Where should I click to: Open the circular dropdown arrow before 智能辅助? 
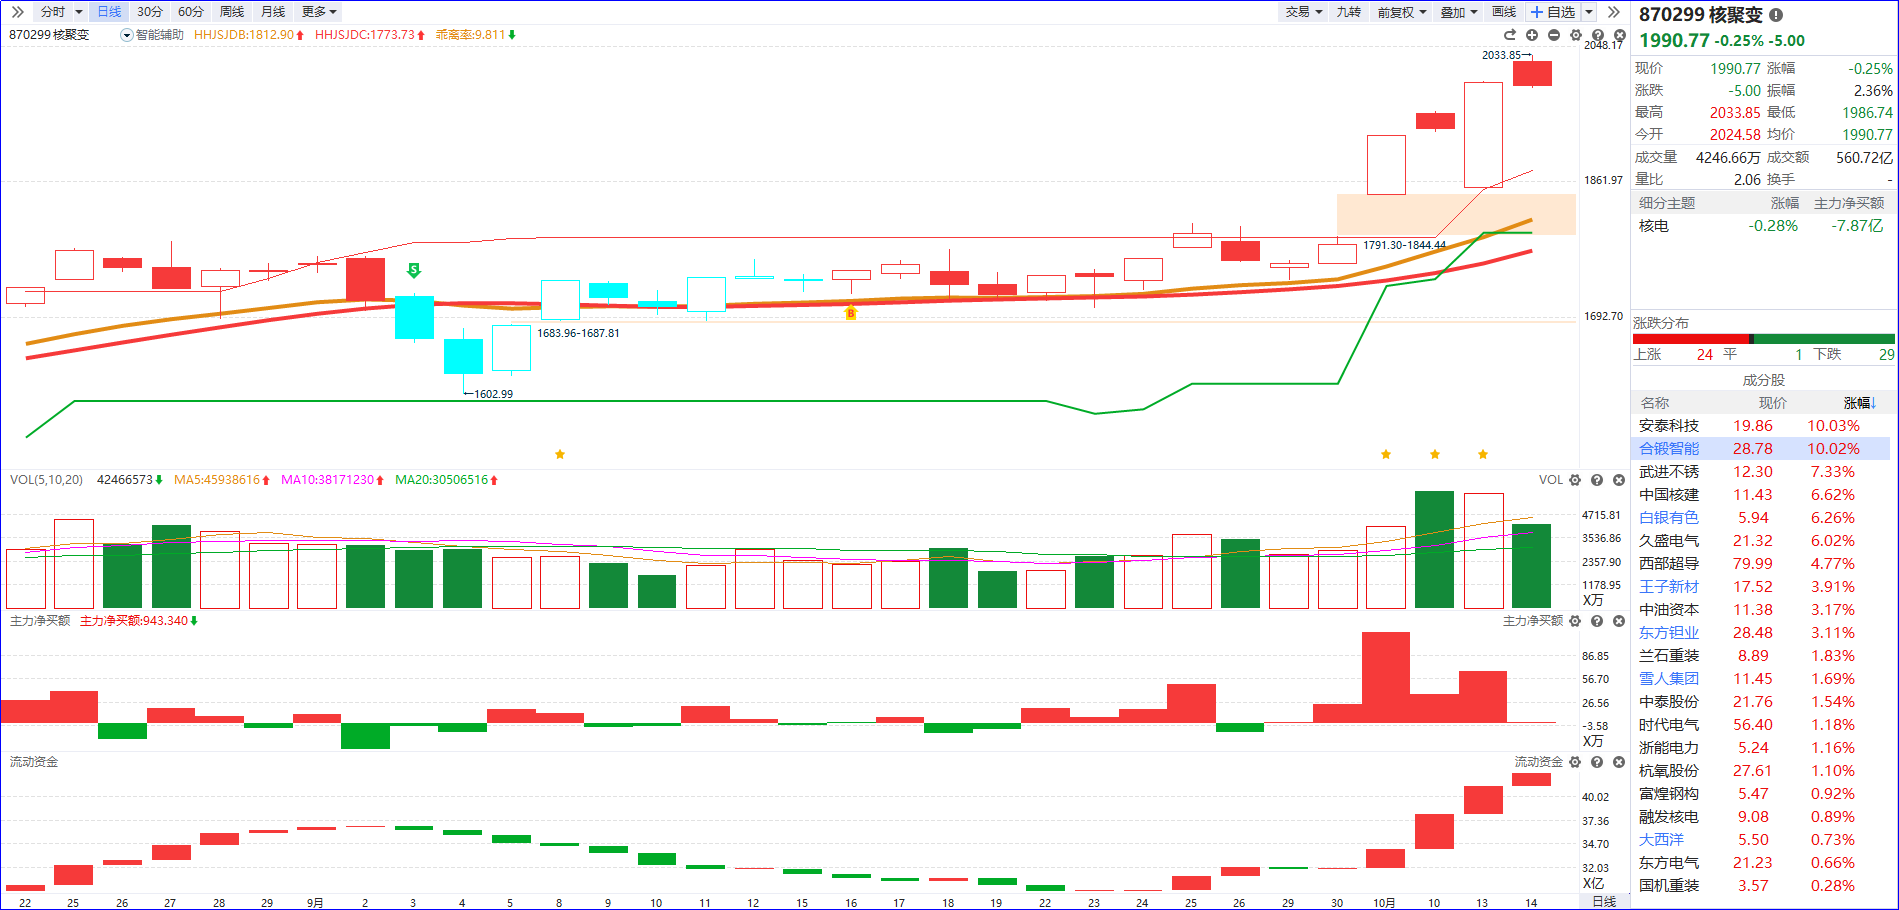coord(127,35)
